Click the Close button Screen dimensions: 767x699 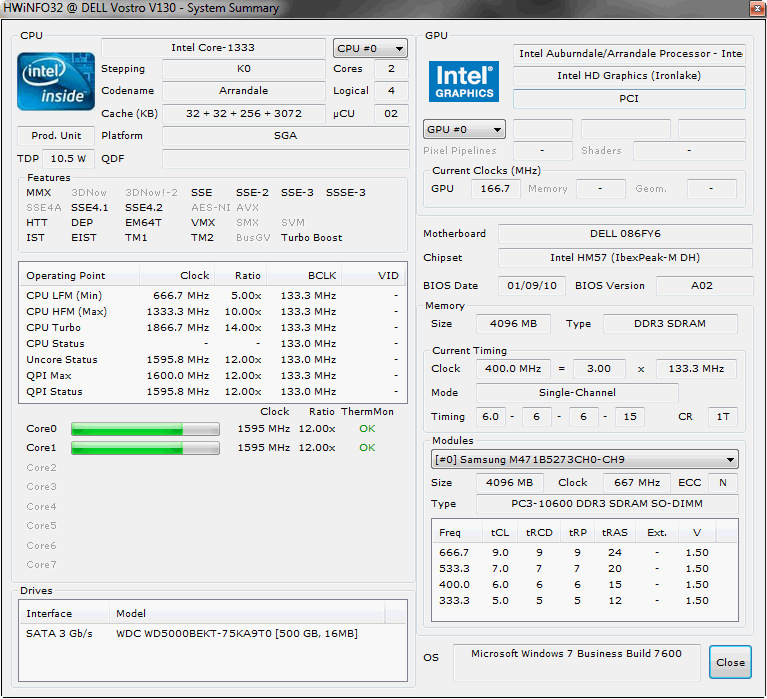[730, 662]
